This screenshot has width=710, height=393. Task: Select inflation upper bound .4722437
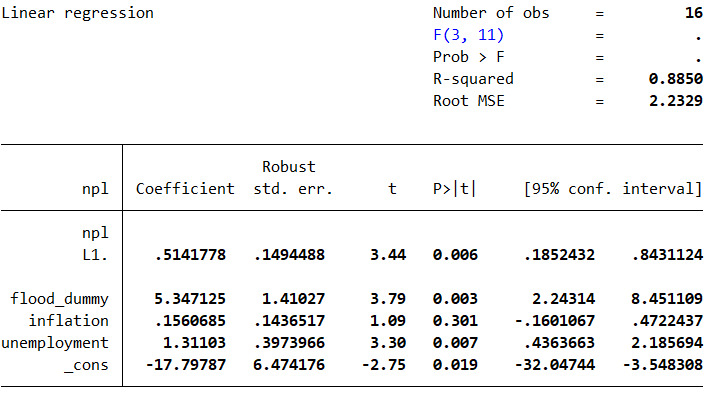coord(667,321)
